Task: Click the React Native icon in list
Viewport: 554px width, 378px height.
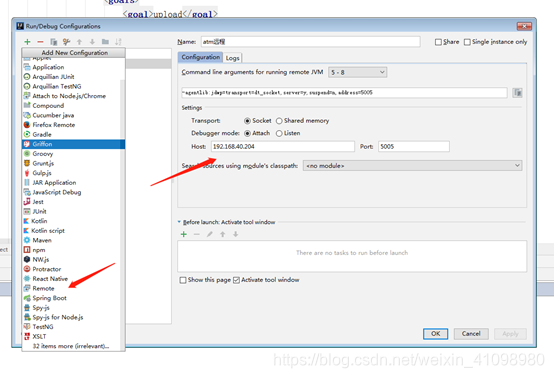Action: point(27,279)
